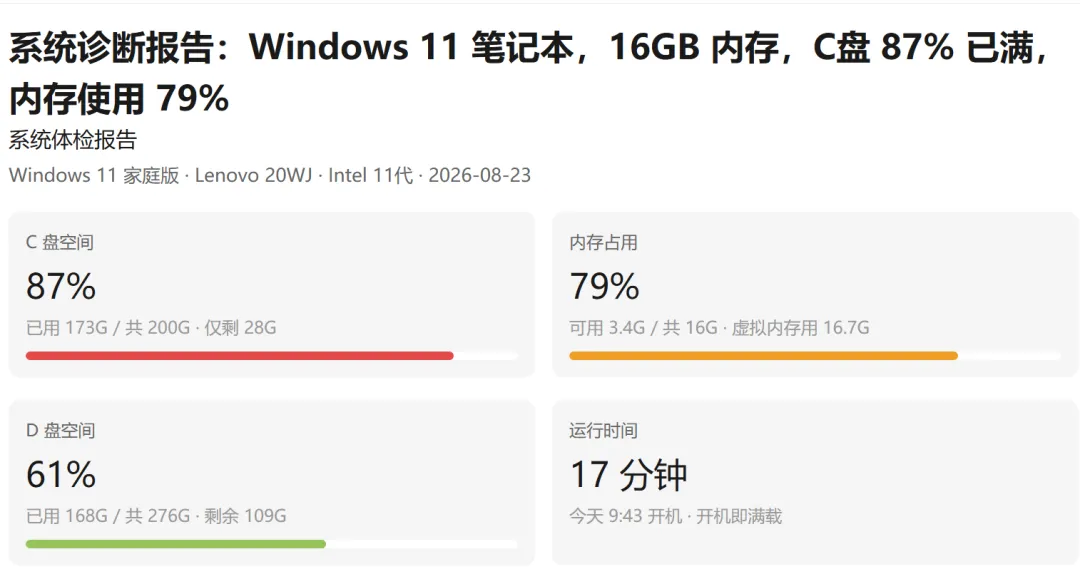
Task: Click the Windows 11 家庭版 device info line
Action: coord(270,176)
